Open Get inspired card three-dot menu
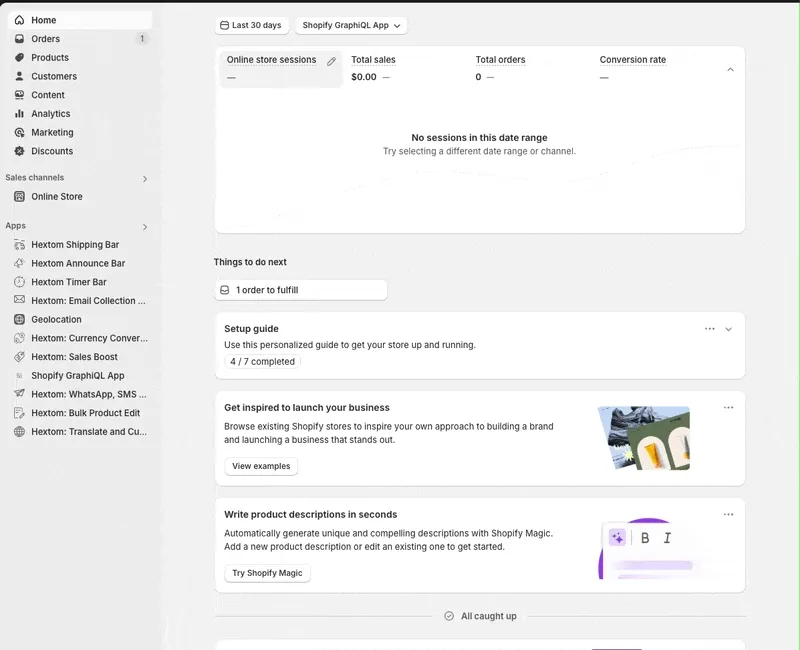This screenshot has height=650, width=800. [729, 407]
